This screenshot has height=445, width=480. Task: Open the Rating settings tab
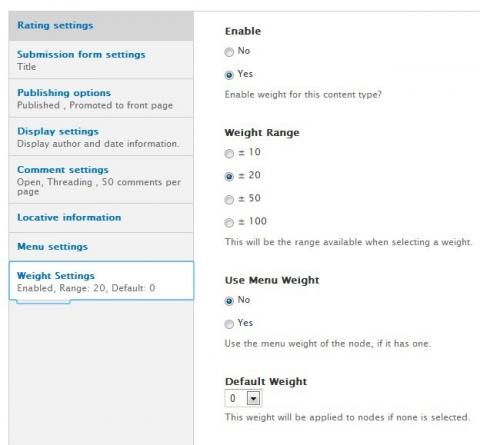click(x=101, y=26)
